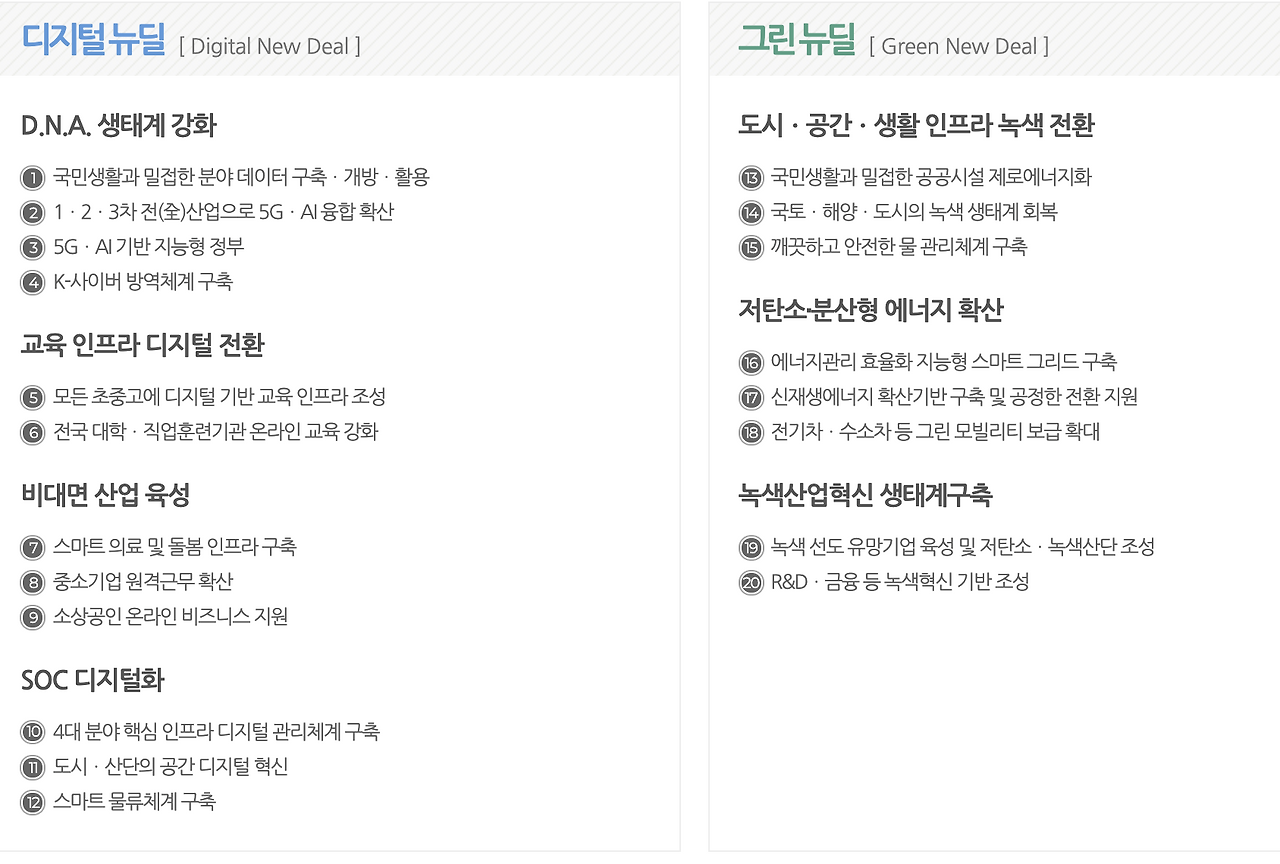Image resolution: width=1280 pixels, height=864 pixels.
Task: Click the number 13 circle icon
Action: point(751,179)
